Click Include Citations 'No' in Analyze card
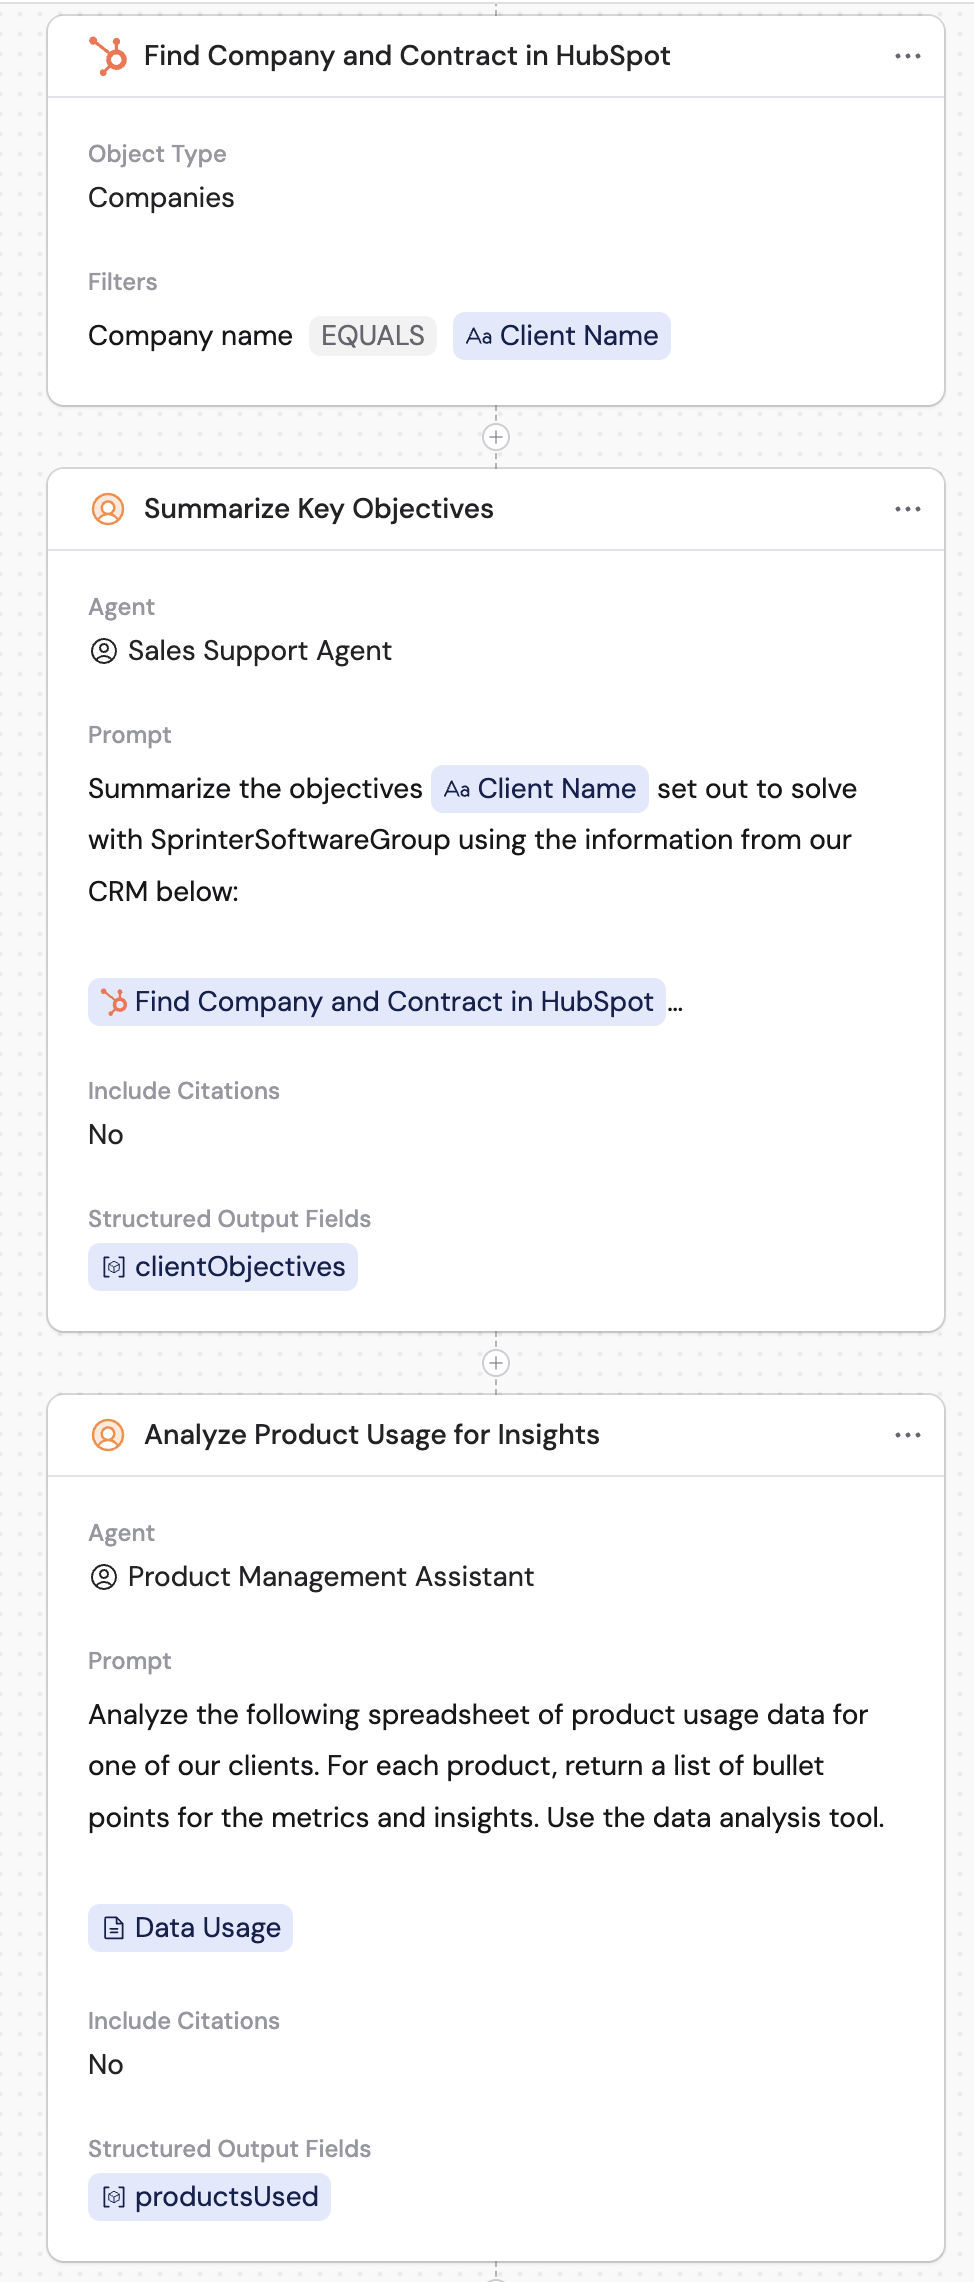Viewport: 974px width, 2282px height. click(106, 2065)
